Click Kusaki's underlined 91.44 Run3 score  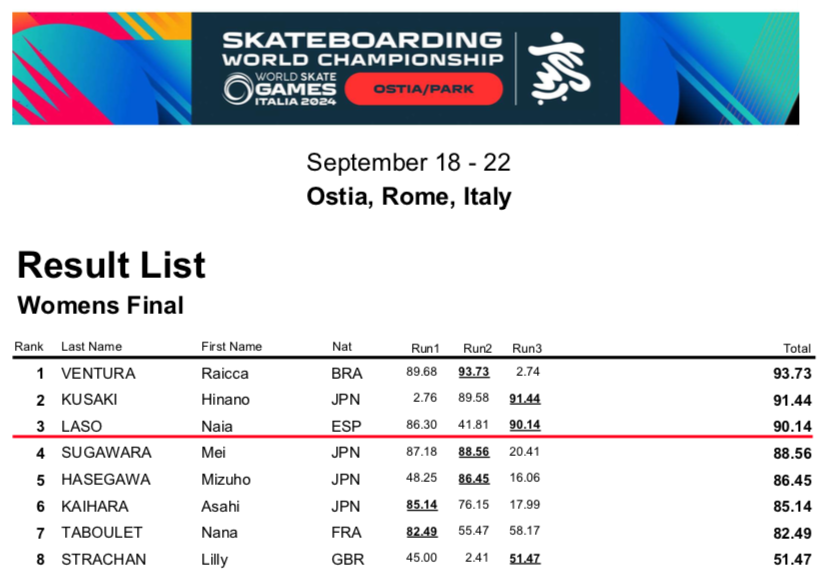[525, 399]
